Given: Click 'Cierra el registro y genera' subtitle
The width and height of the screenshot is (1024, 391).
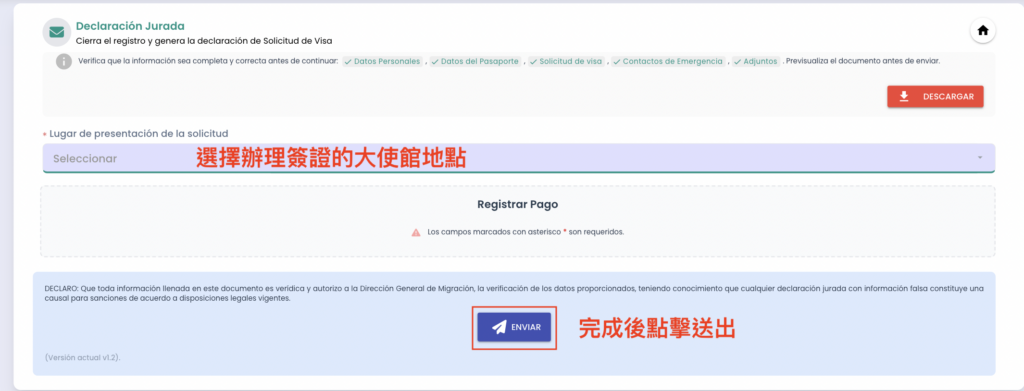Looking at the screenshot, I should point(204,41).
